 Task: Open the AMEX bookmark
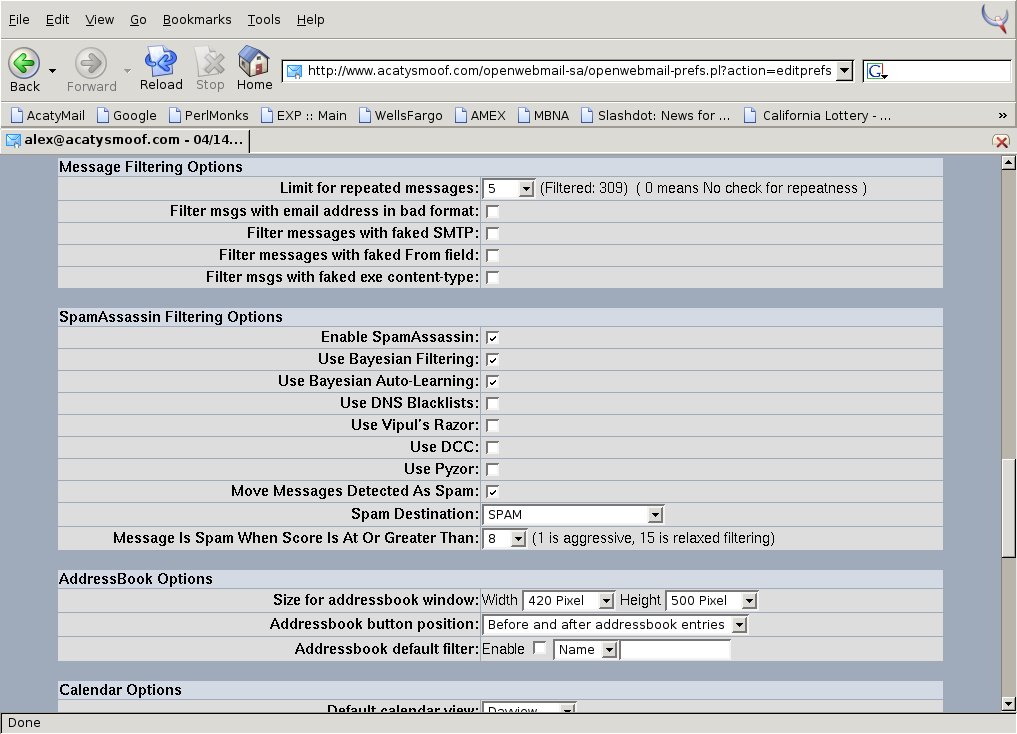click(480, 115)
